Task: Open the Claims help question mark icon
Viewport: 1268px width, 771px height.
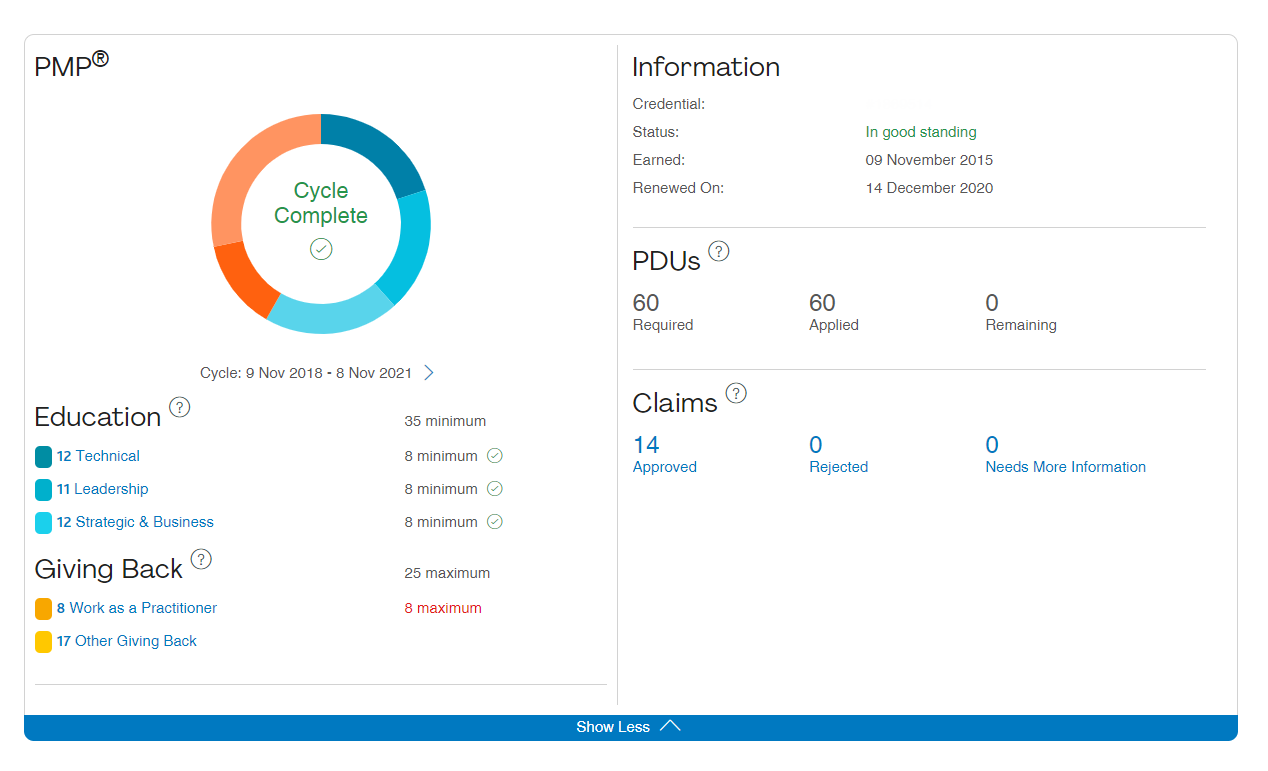Action: click(736, 393)
